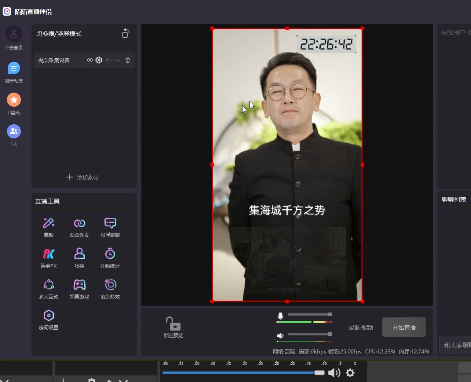Mute the microphone using the mic icon
Screen dimensions: 471x382
280,316
